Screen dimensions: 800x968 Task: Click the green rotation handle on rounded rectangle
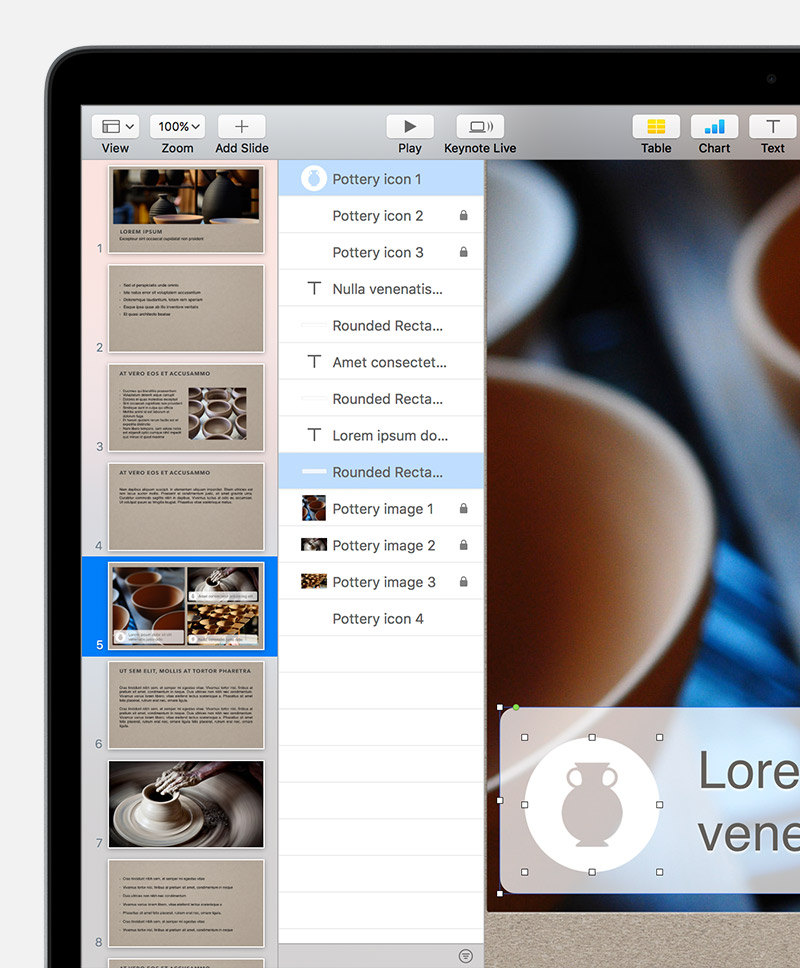point(516,707)
